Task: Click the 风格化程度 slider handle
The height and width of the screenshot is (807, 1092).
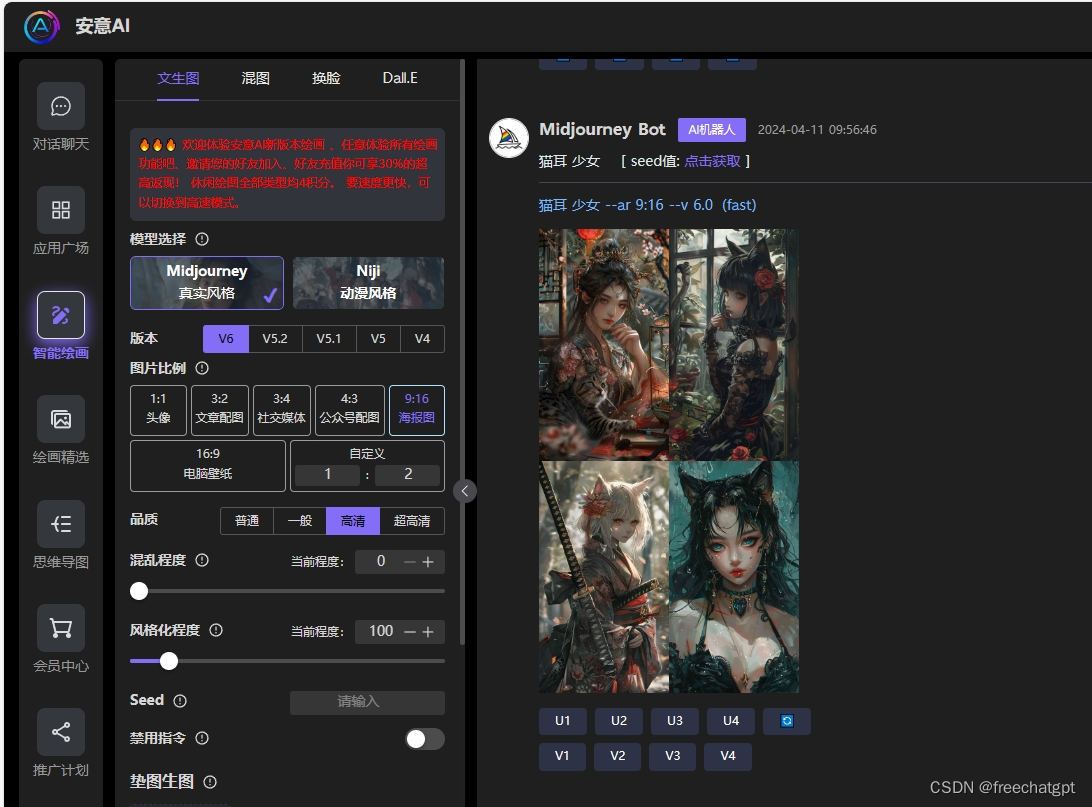Action: pos(169,661)
